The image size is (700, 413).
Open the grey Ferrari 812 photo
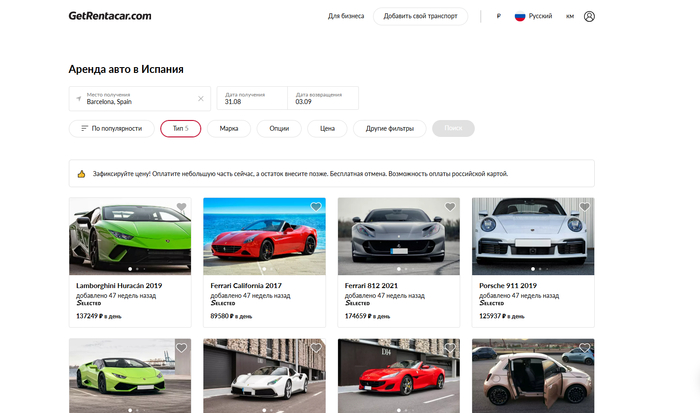click(399, 236)
